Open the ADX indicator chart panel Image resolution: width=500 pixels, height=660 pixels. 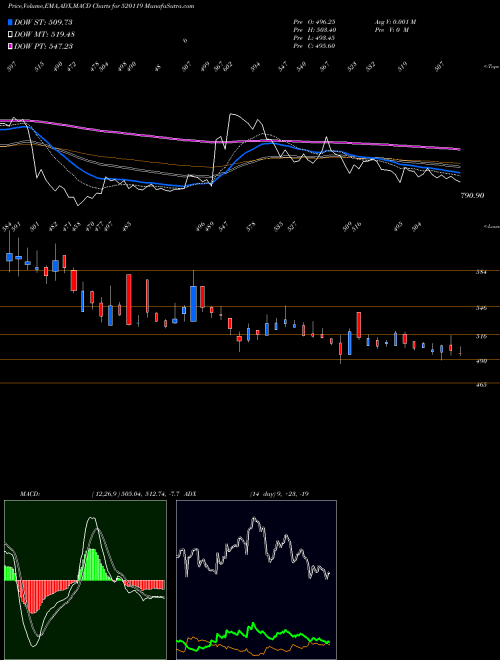pos(256,580)
